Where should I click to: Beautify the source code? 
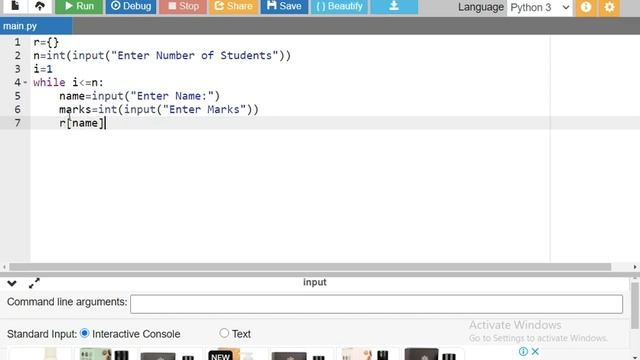(x=340, y=6)
